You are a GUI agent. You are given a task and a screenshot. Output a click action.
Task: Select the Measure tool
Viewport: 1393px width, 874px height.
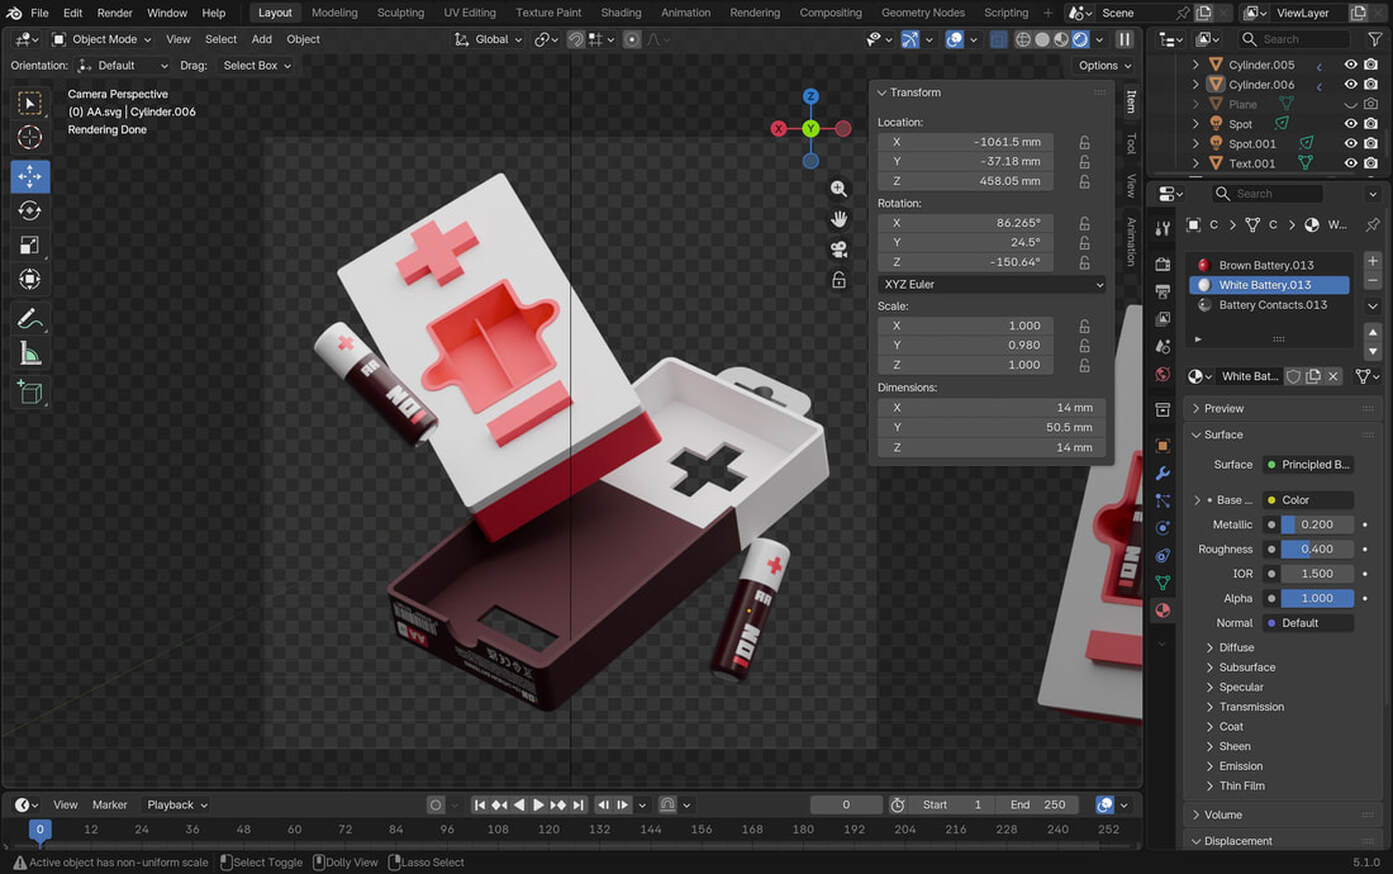pos(30,354)
